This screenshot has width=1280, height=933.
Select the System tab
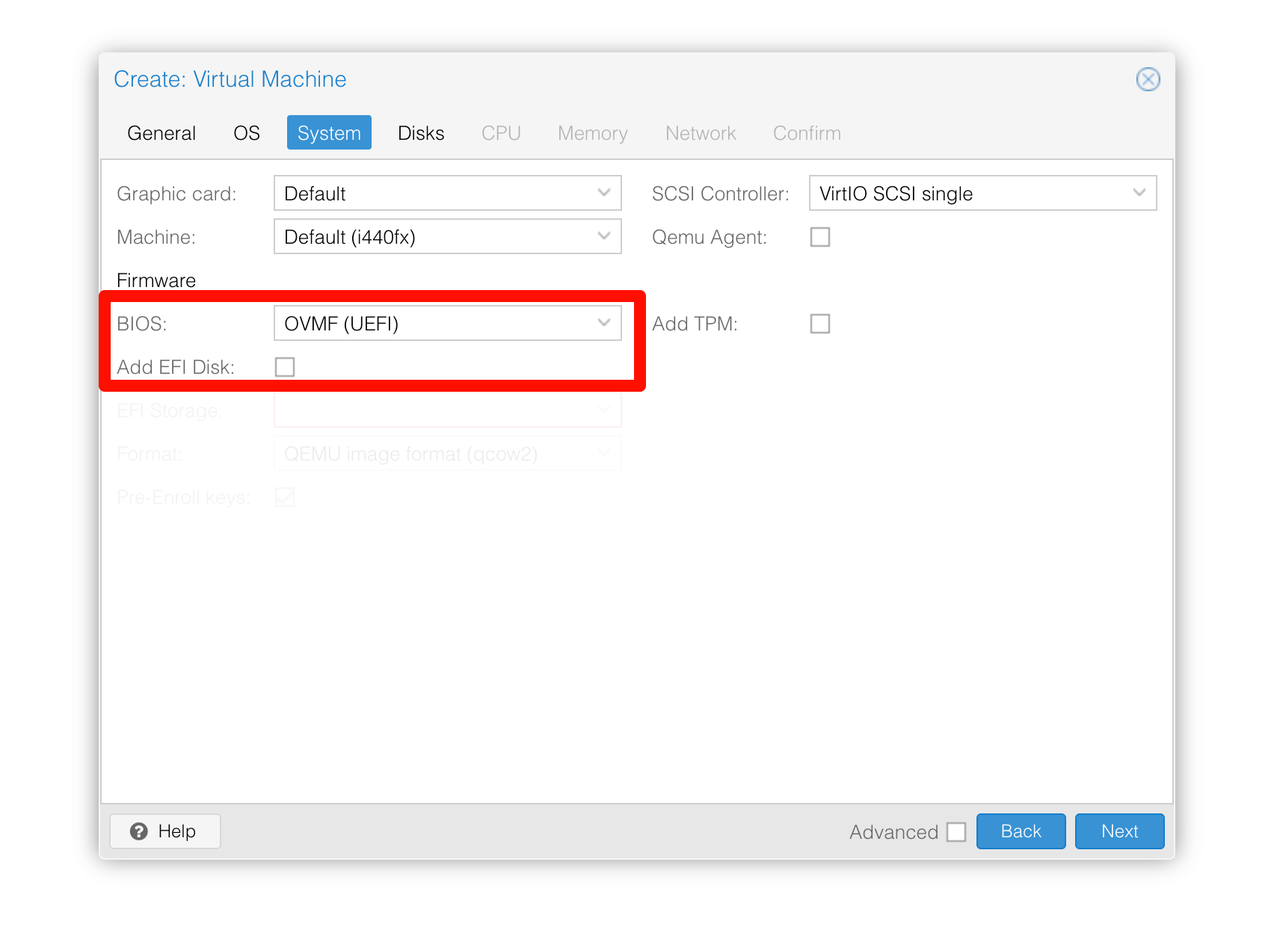click(x=329, y=133)
